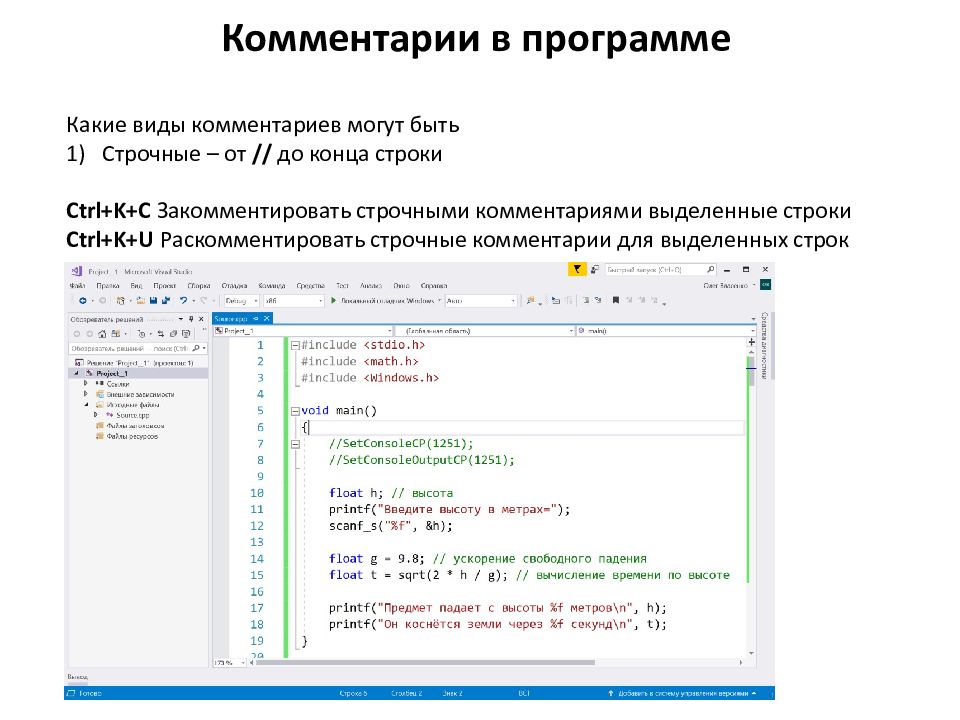This screenshot has width=960, height=720.
Task: Toggle the bookmark icon in toolbar
Action: 616,300
